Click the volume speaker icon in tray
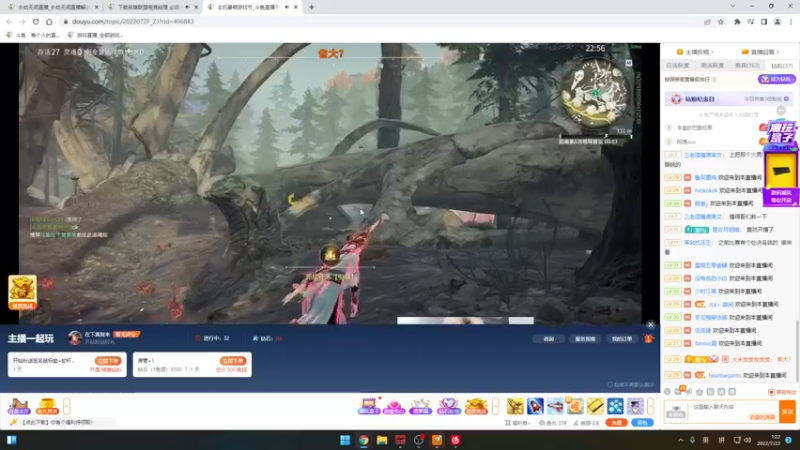 [747, 440]
